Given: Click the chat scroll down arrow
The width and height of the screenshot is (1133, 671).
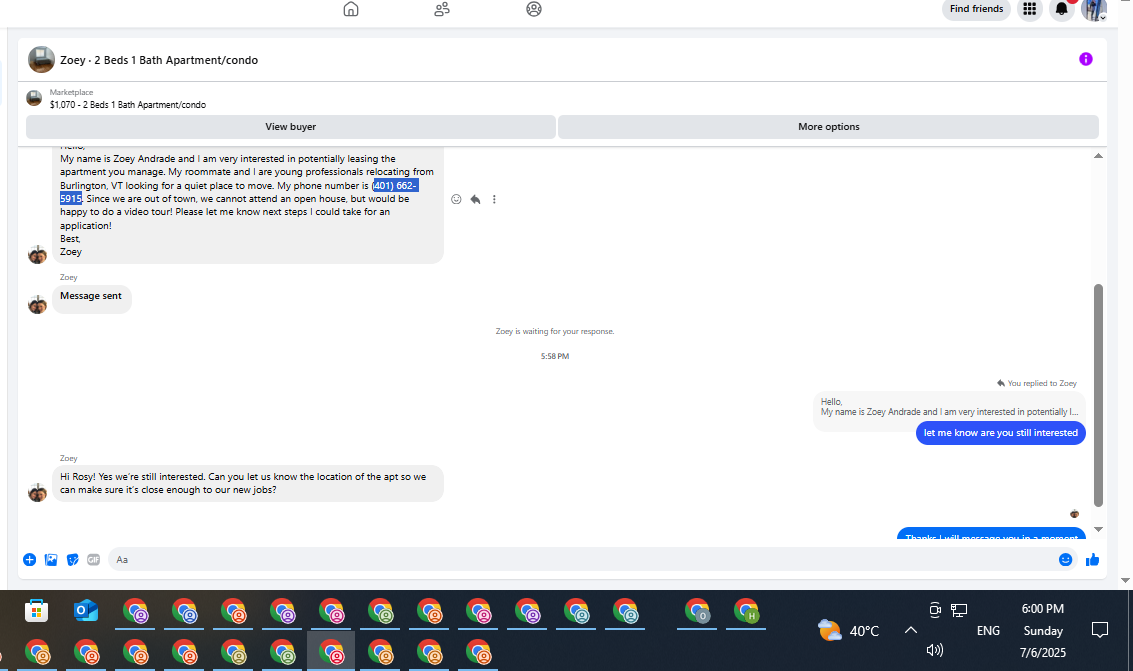Looking at the screenshot, I should tap(1098, 529).
